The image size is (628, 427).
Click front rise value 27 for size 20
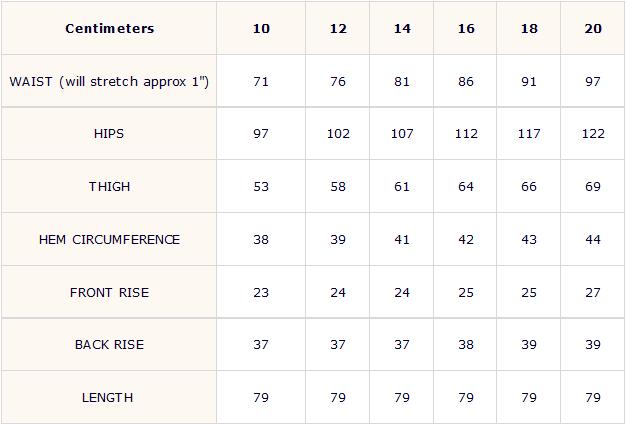[593, 292]
